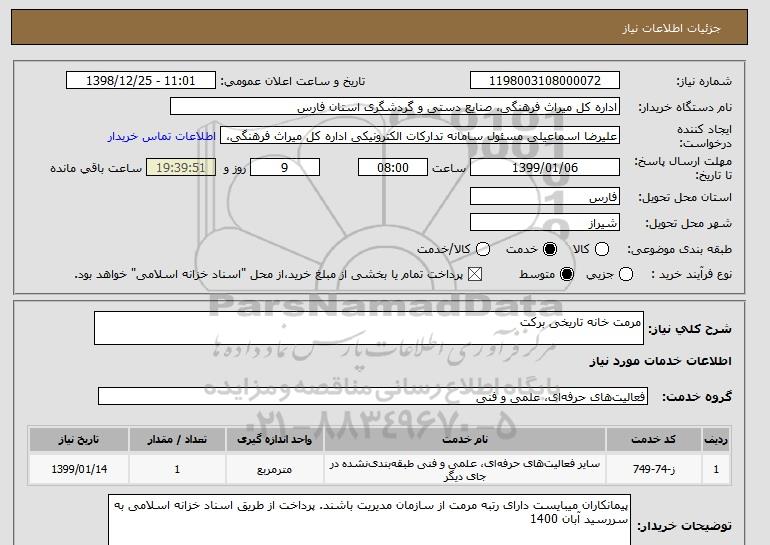Click the deadline hour field 08:00

[392, 167]
